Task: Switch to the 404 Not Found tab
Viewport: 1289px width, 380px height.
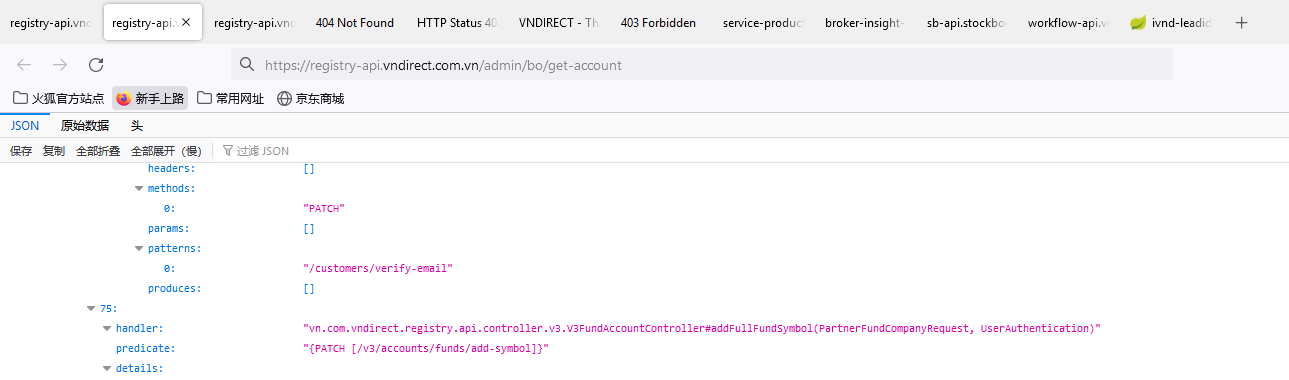Action: point(354,22)
